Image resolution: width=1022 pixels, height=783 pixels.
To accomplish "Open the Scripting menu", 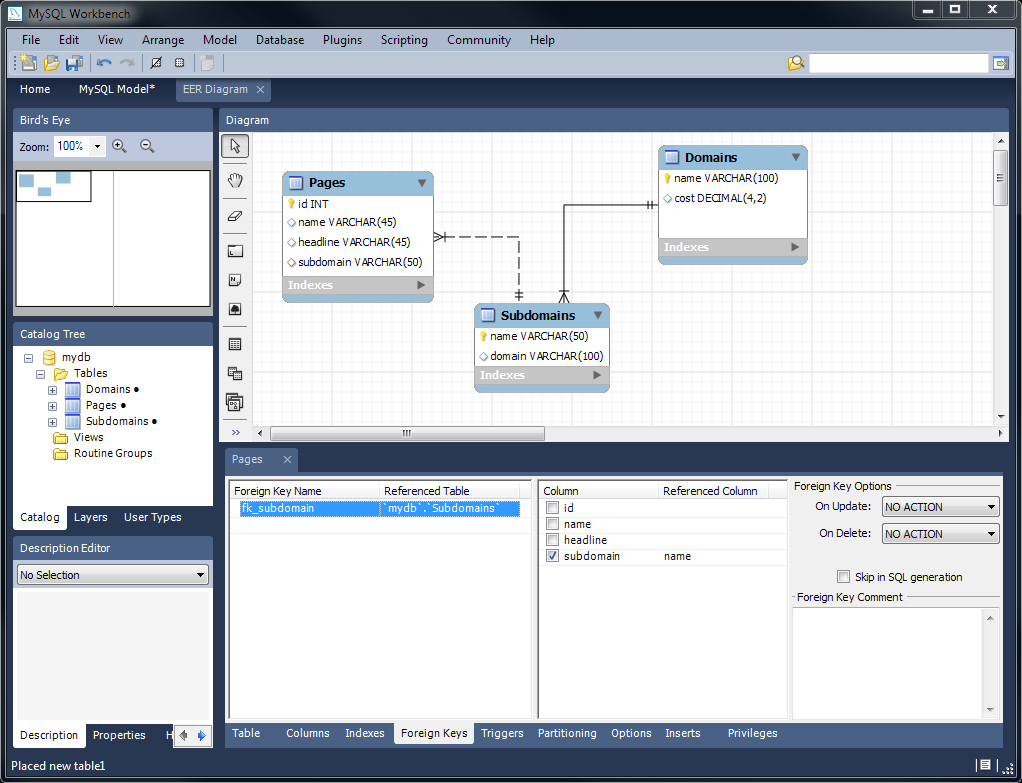I will 404,40.
